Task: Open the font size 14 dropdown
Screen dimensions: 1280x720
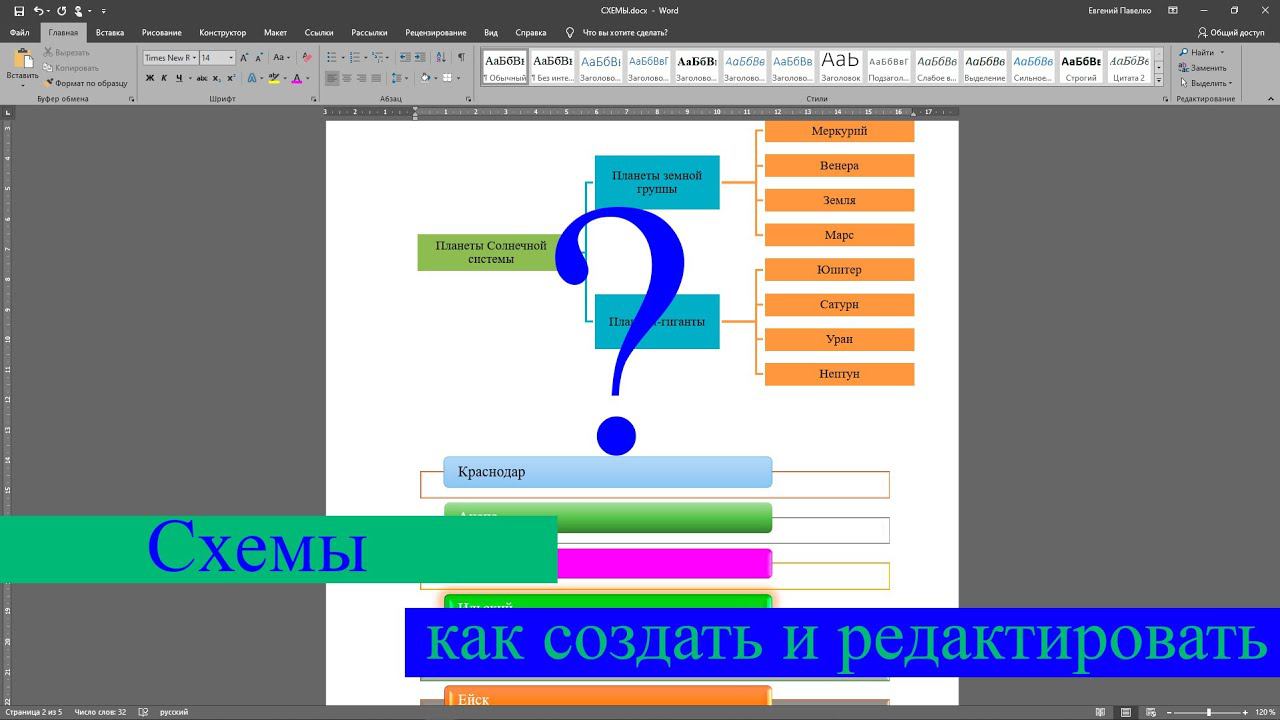Action: pyautogui.click(x=230, y=58)
